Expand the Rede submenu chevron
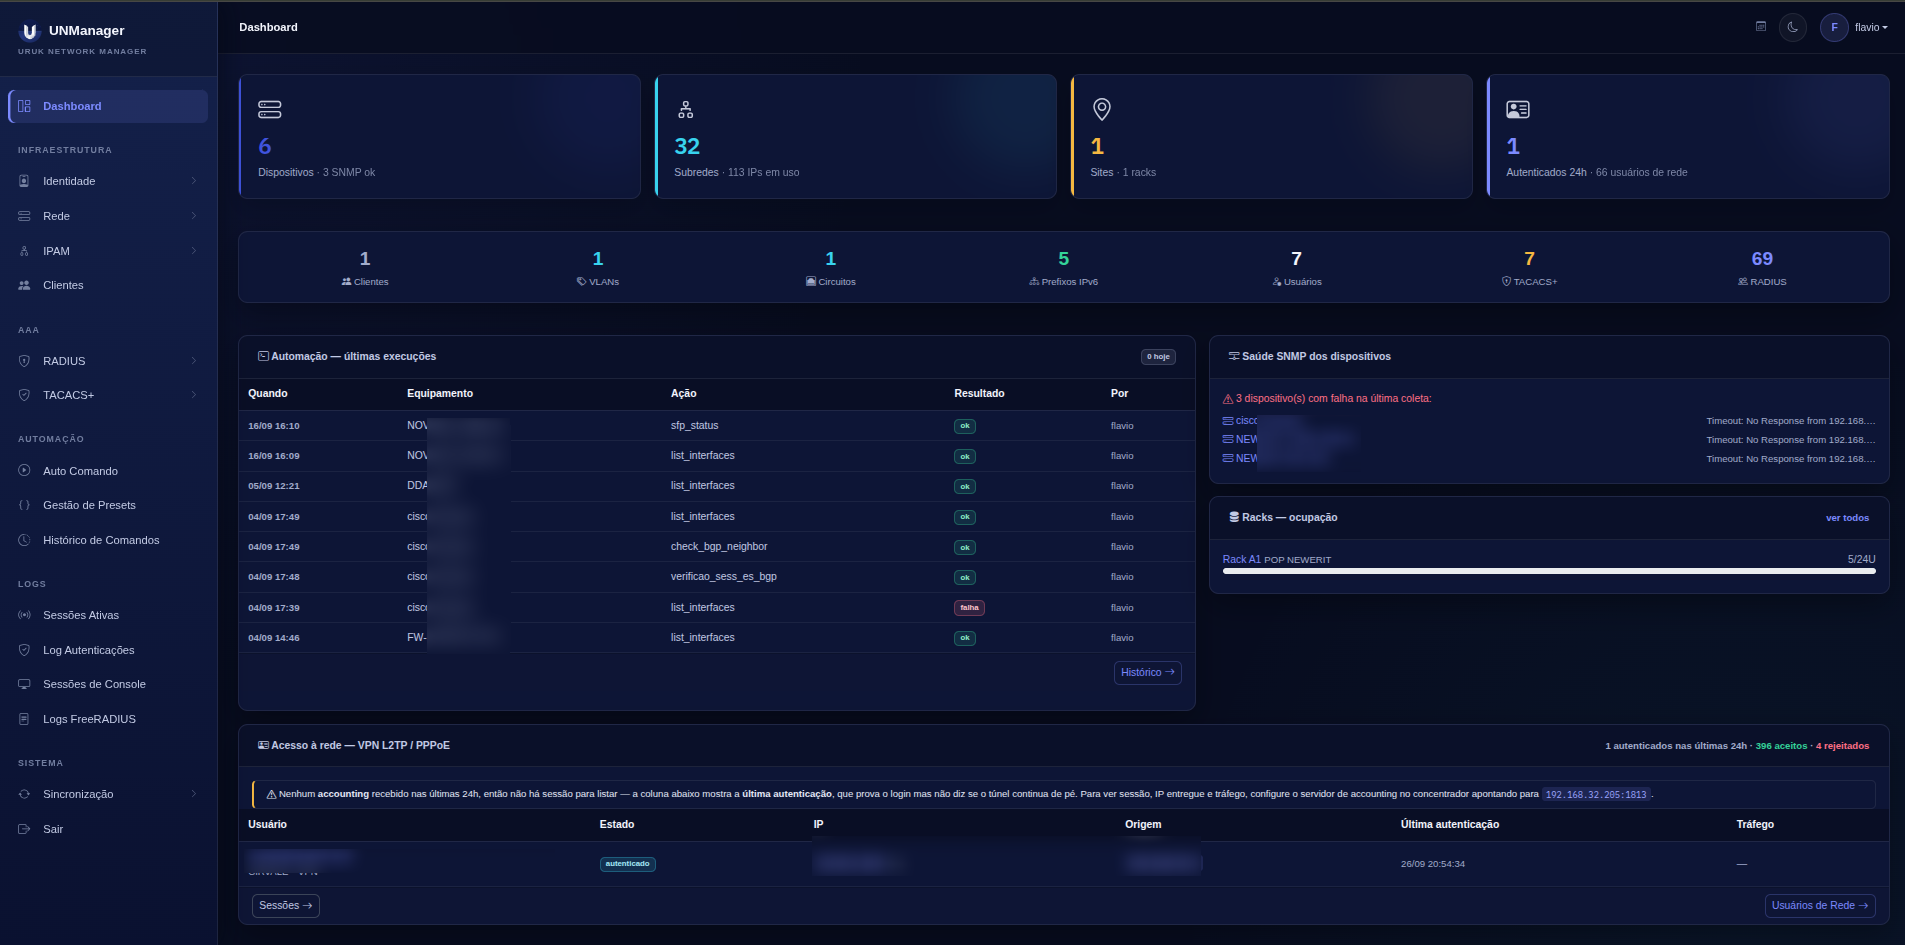The height and width of the screenshot is (945, 1905). point(194,216)
